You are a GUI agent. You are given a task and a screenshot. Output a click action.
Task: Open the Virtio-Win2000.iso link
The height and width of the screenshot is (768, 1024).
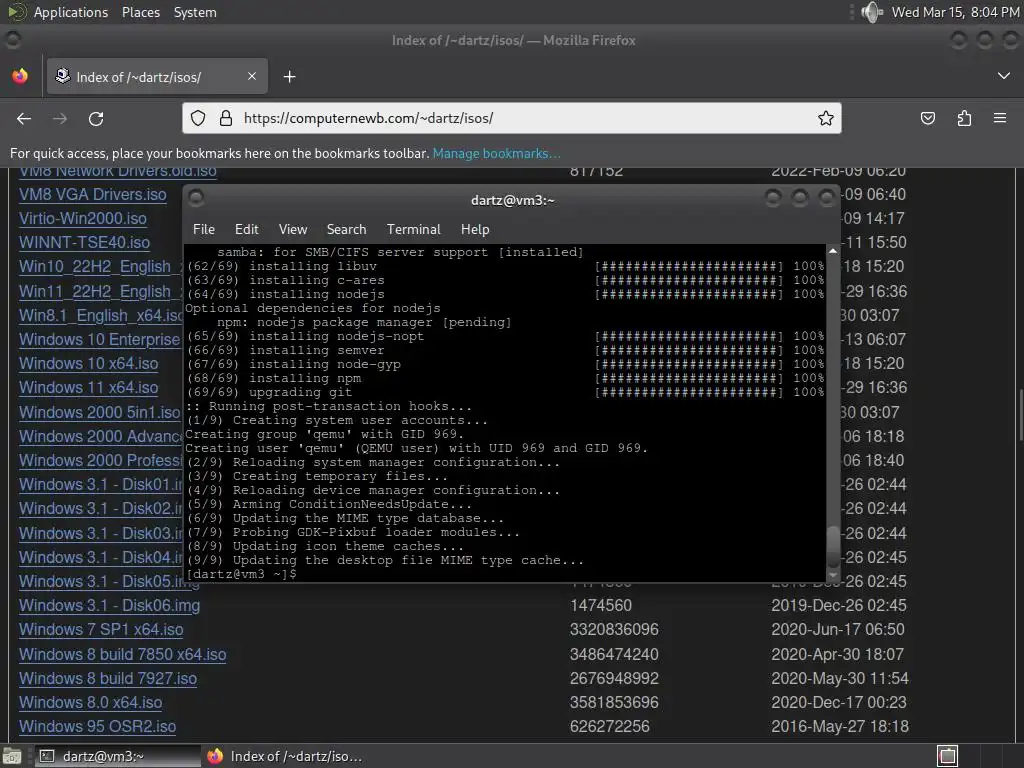point(83,219)
